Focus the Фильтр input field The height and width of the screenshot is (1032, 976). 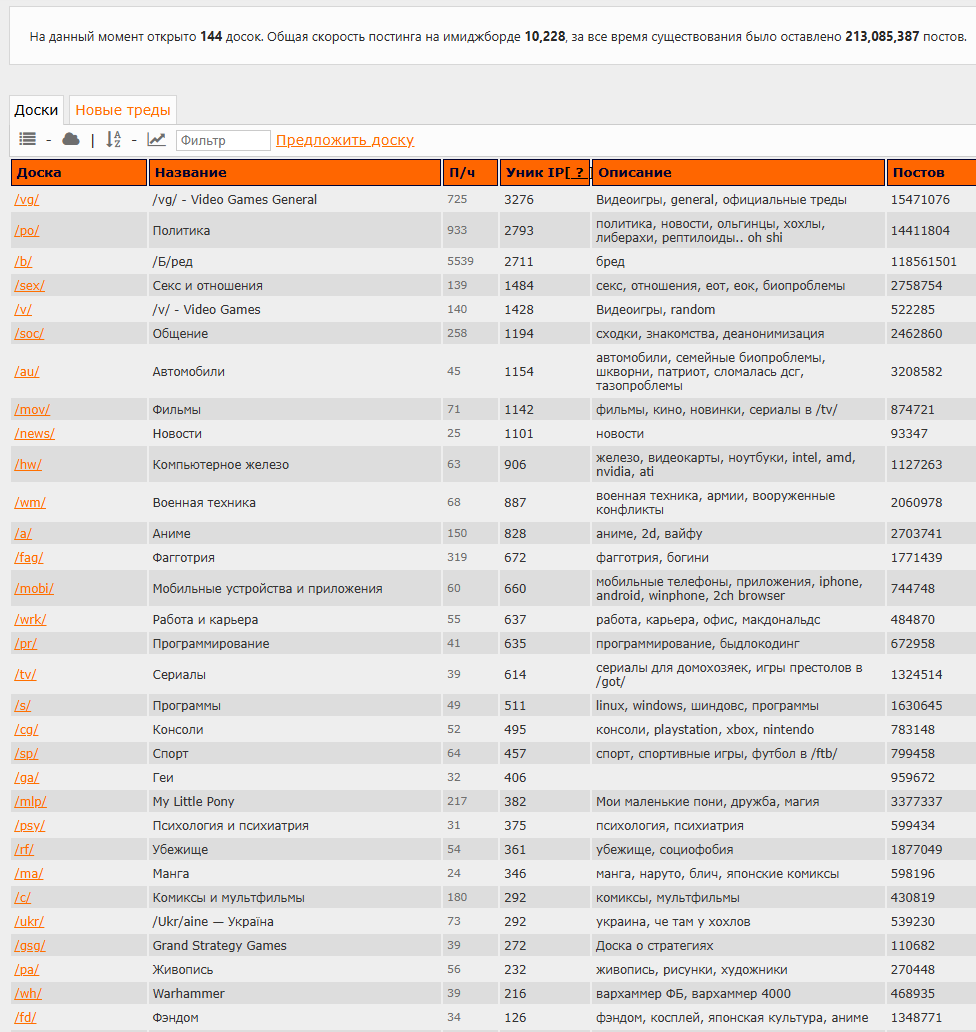(x=223, y=140)
